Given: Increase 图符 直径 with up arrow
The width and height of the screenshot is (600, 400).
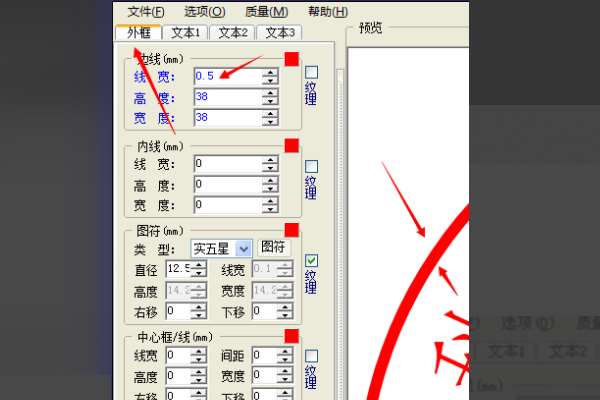Looking at the screenshot, I should click(199, 265).
